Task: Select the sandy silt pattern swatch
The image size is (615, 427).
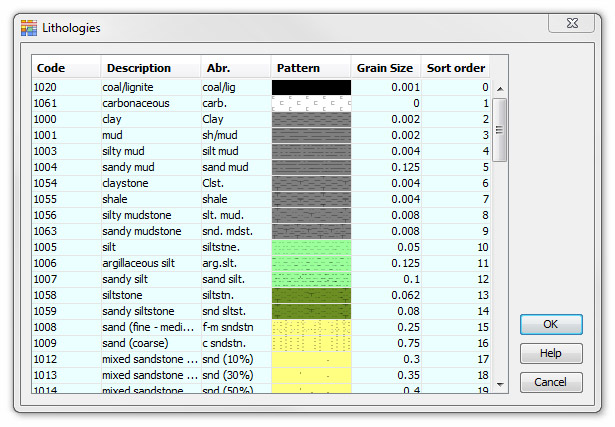Action: [311, 280]
